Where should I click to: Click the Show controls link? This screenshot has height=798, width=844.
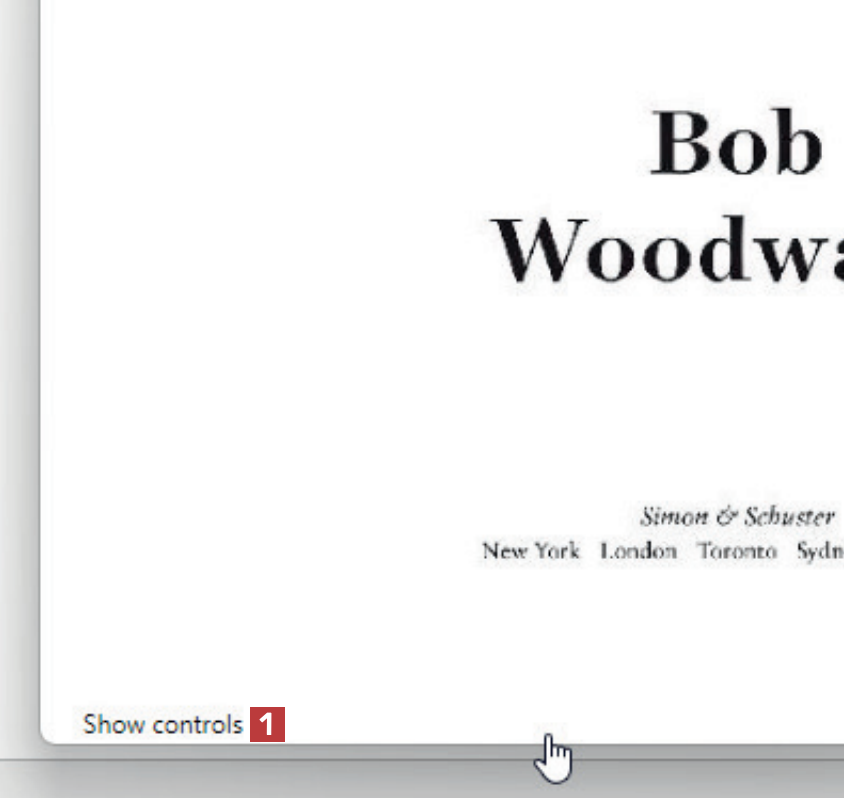coord(163,724)
